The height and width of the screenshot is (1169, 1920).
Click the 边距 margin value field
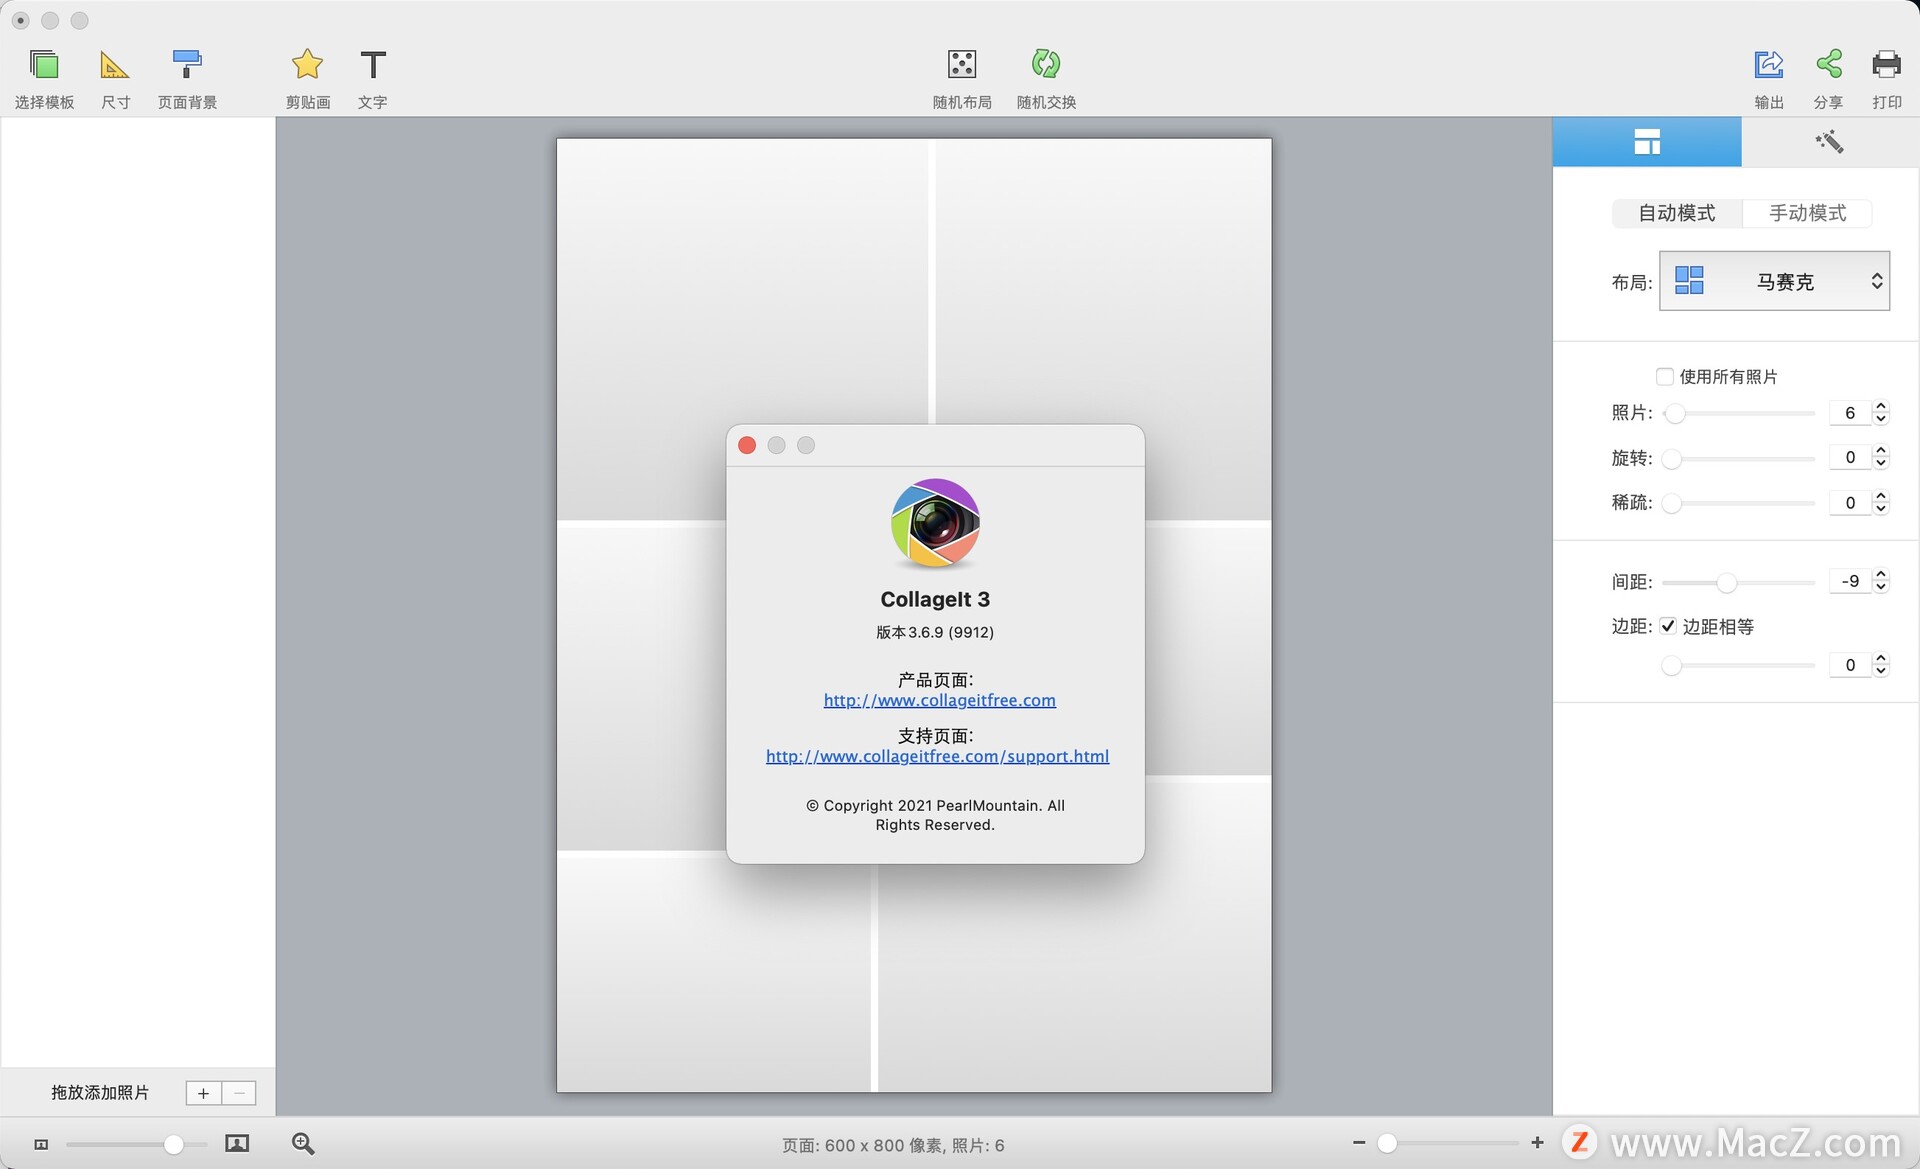[x=1849, y=665]
